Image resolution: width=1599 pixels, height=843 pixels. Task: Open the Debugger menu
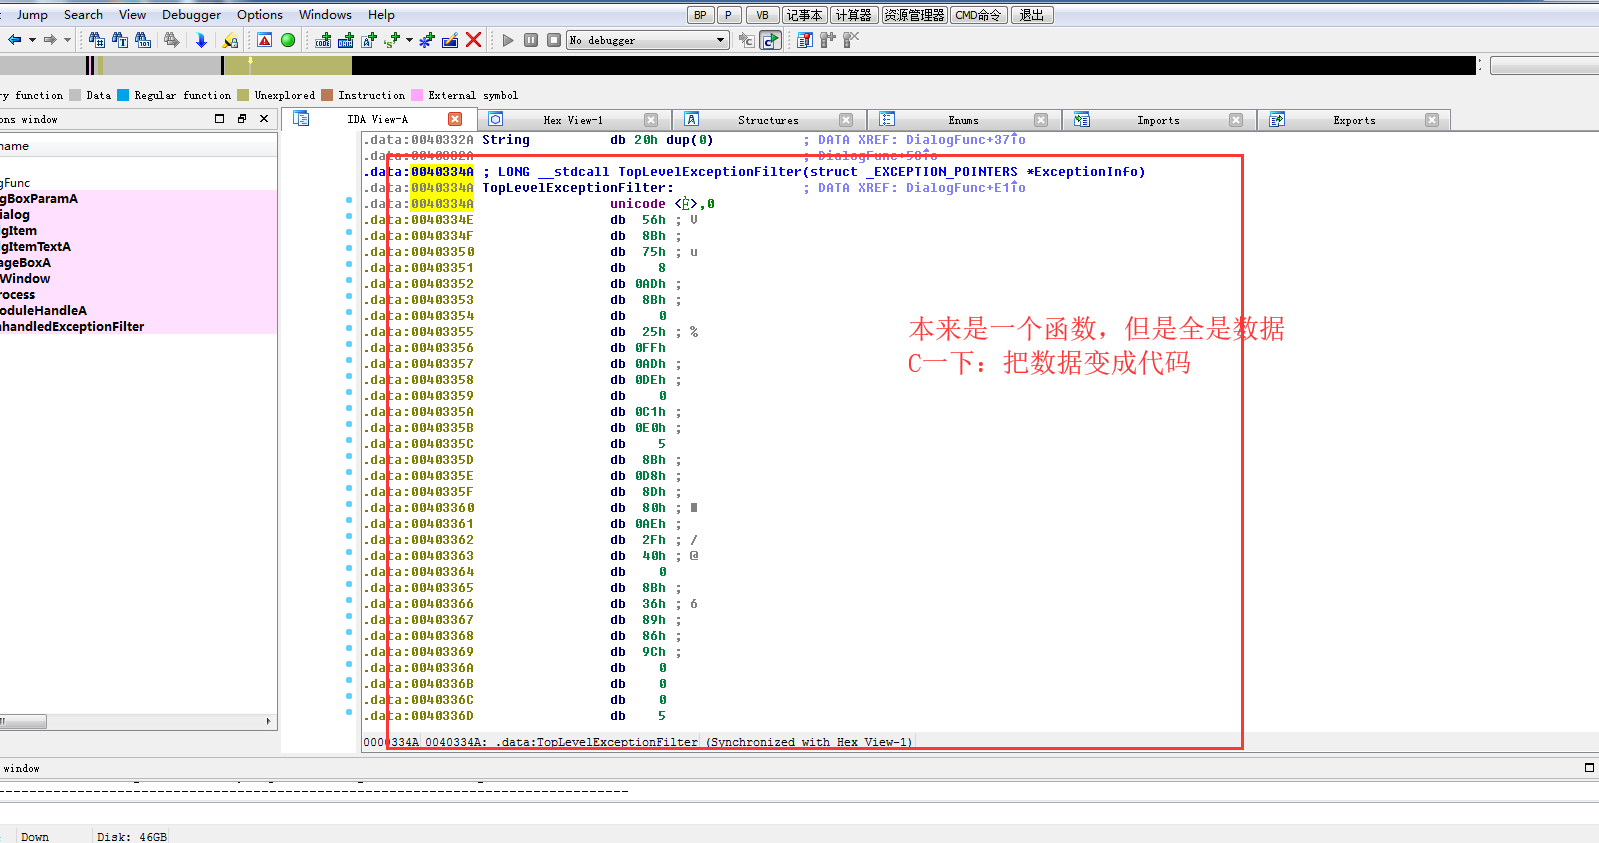[191, 15]
